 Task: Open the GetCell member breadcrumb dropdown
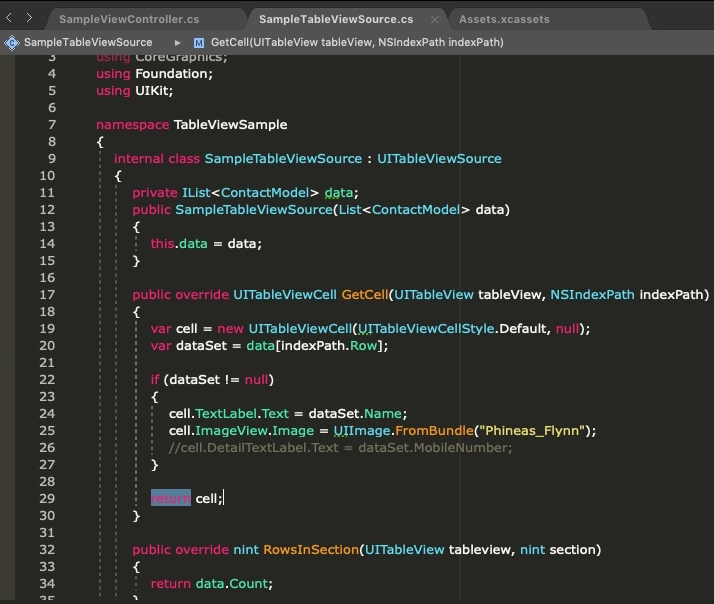357,42
